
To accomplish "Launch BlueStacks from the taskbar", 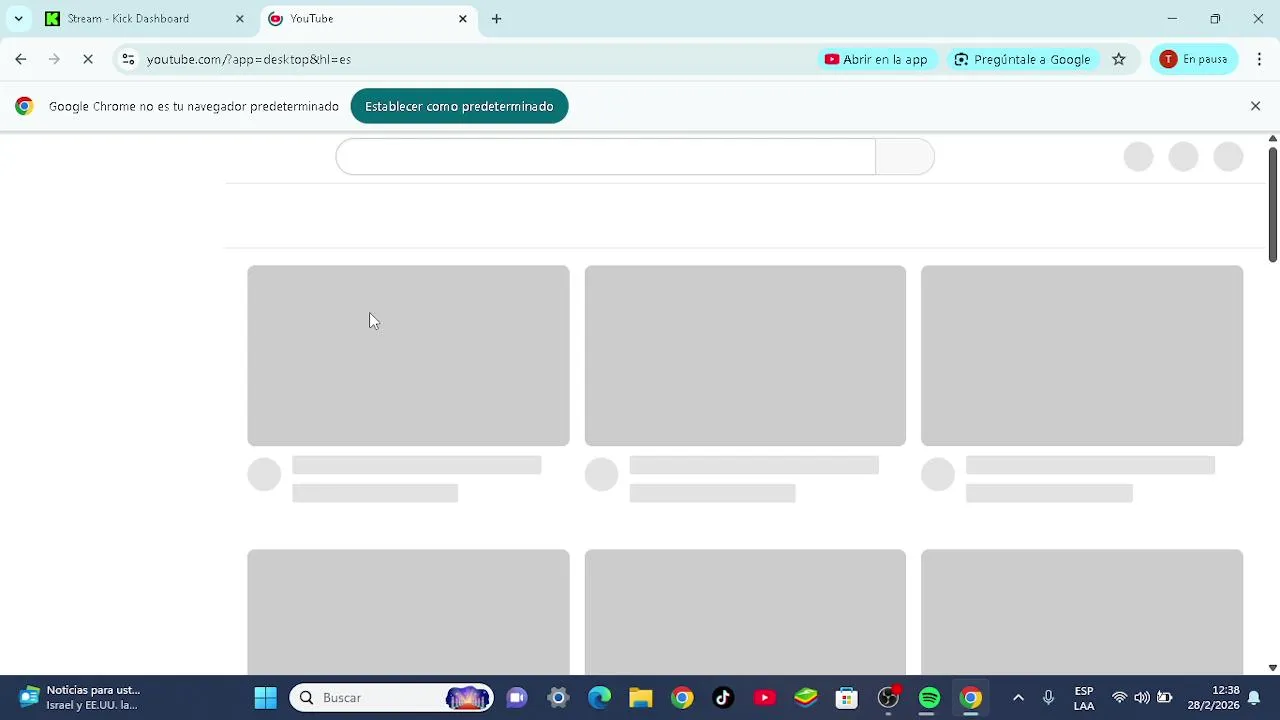I will 806,698.
